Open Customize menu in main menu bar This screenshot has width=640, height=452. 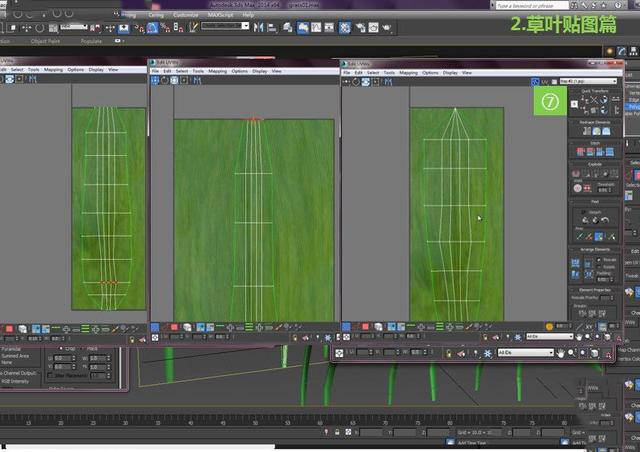(186, 15)
